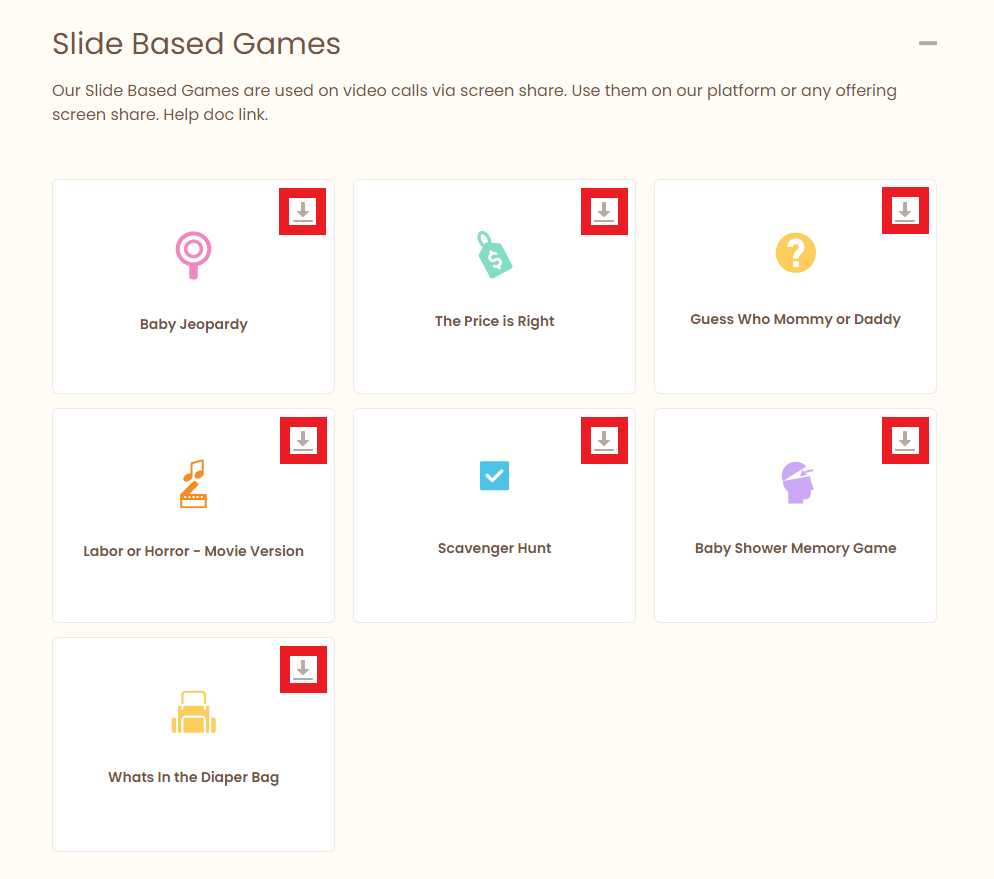Download The Price is Right game
The image size is (994, 879).
(x=604, y=211)
